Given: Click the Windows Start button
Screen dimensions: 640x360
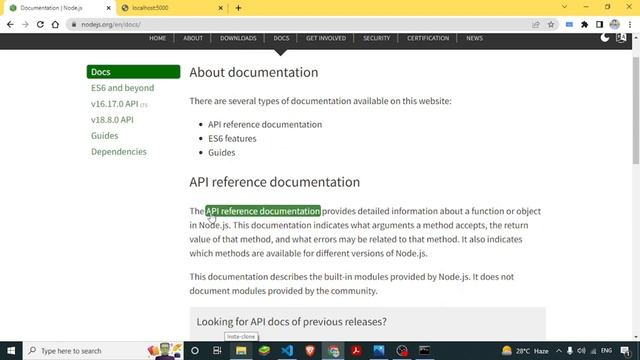Looking at the screenshot, I should click(x=11, y=351).
